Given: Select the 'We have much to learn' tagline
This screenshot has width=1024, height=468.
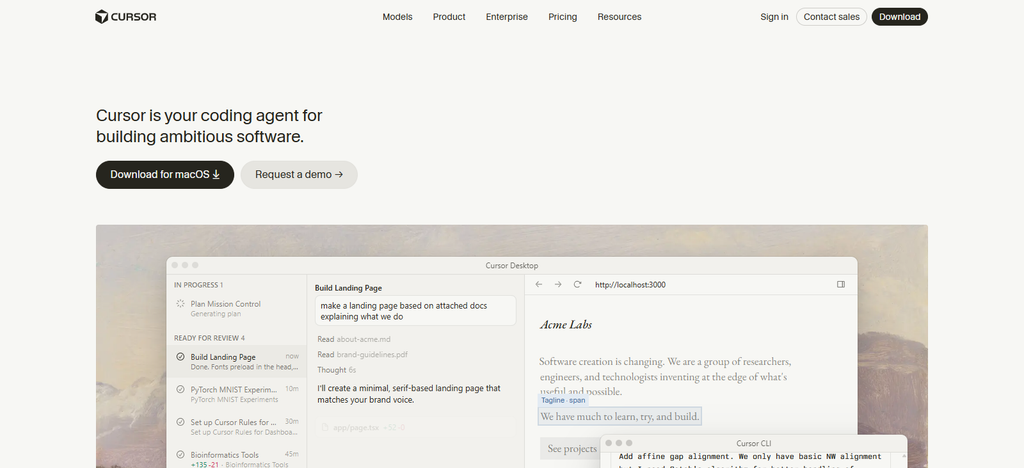Looking at the screenshot, I should coord(620,416).
